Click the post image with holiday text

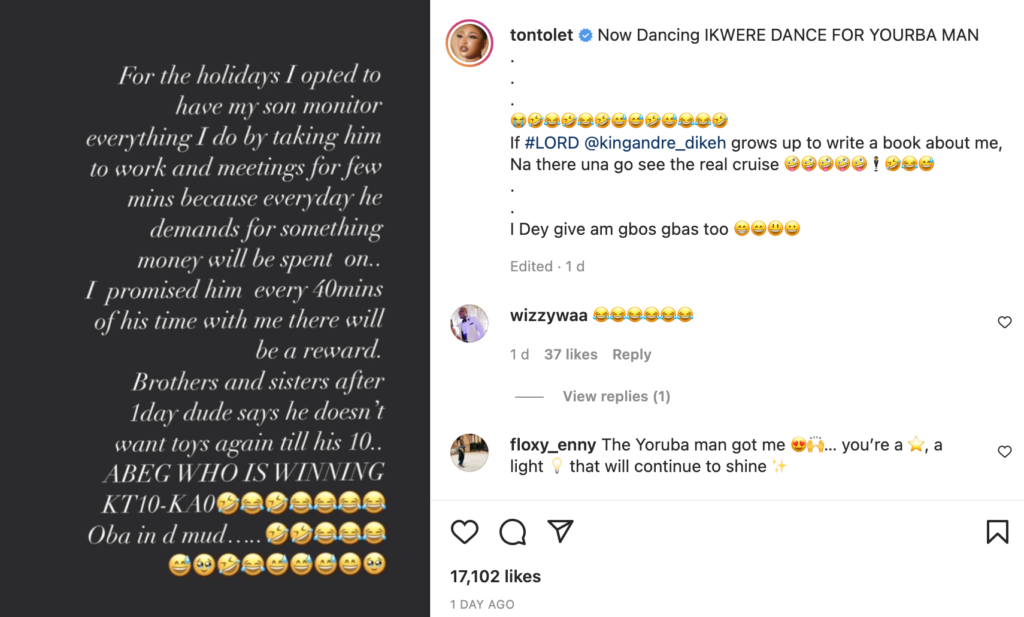tap(215, 308)
